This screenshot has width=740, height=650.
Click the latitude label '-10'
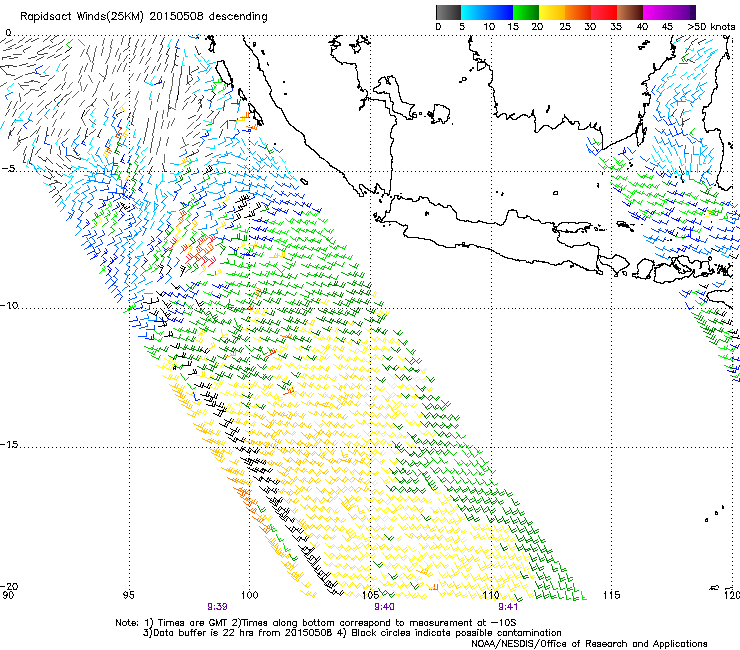point(9,305)
